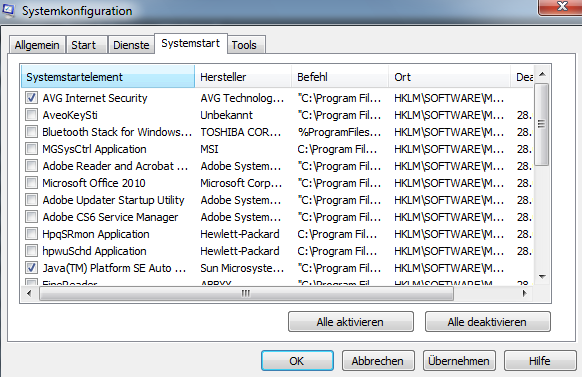Check Bluetooth Stack for Windows checkbox
Screen dimensions: 582x377
[x=32, y=132]
